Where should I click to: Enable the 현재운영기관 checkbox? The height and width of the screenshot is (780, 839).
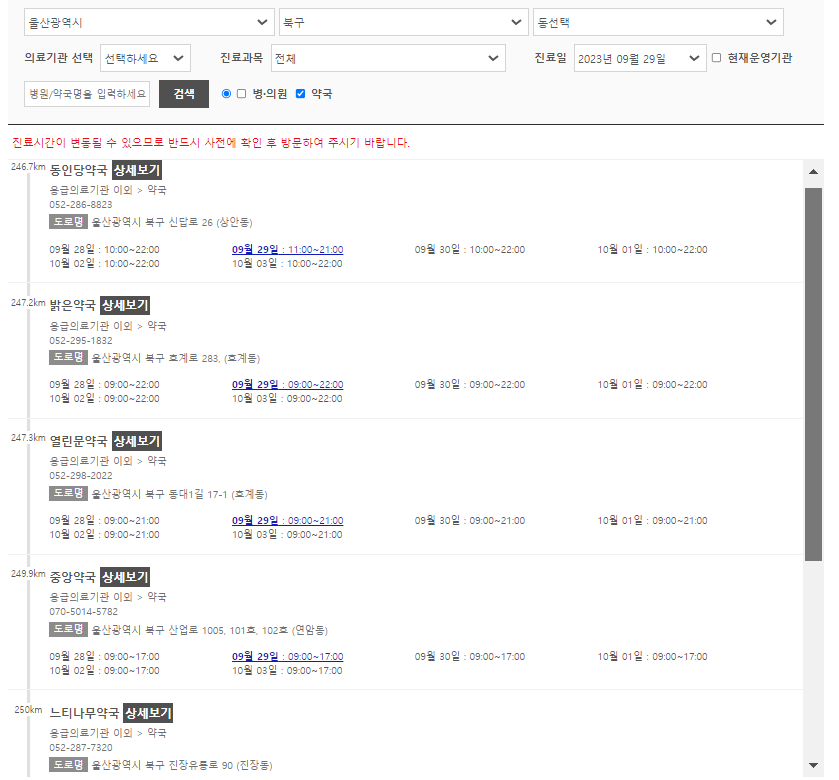(x=716, y=58)
